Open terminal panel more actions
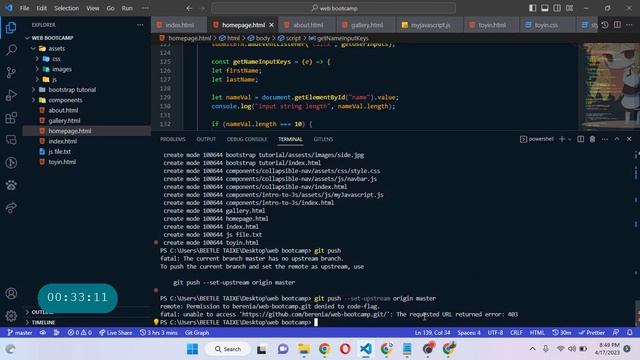This screenshot has width=640, height=360. [x=605, y=139]
